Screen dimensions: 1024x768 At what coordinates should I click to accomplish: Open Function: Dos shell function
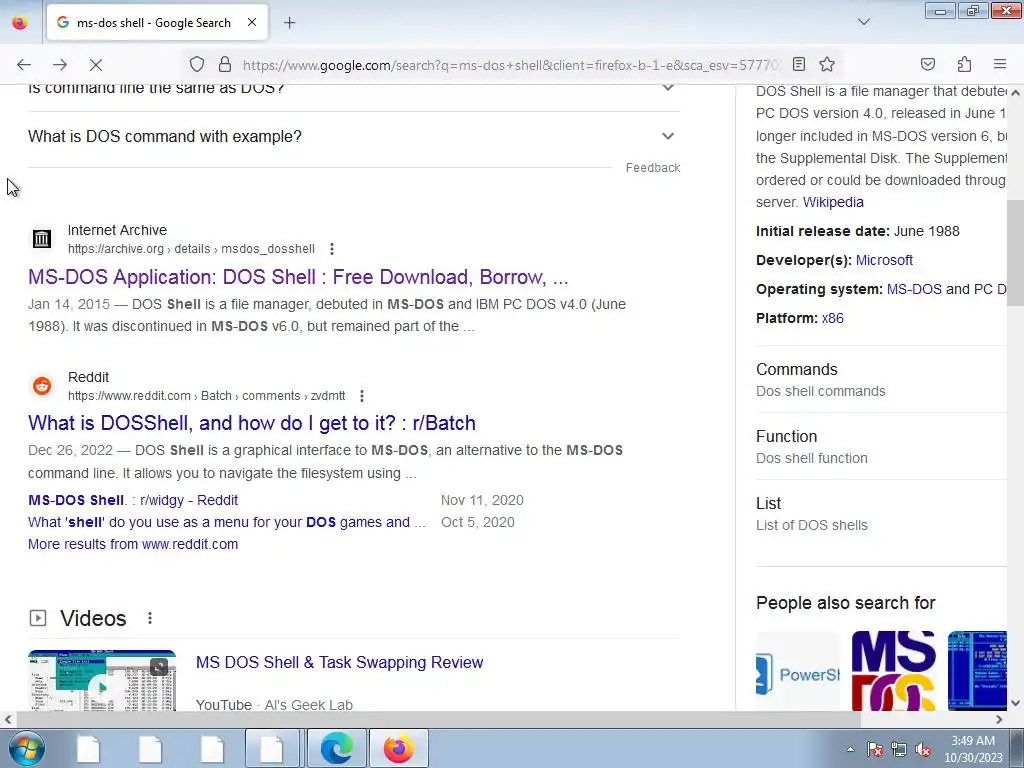point(882,447)
